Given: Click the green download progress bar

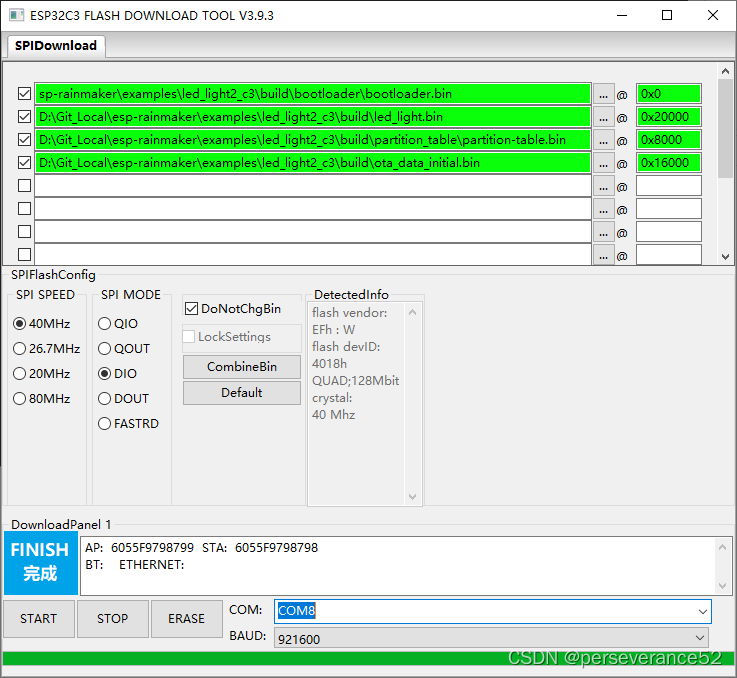Looking at the screenshot, I should [368, 658].
